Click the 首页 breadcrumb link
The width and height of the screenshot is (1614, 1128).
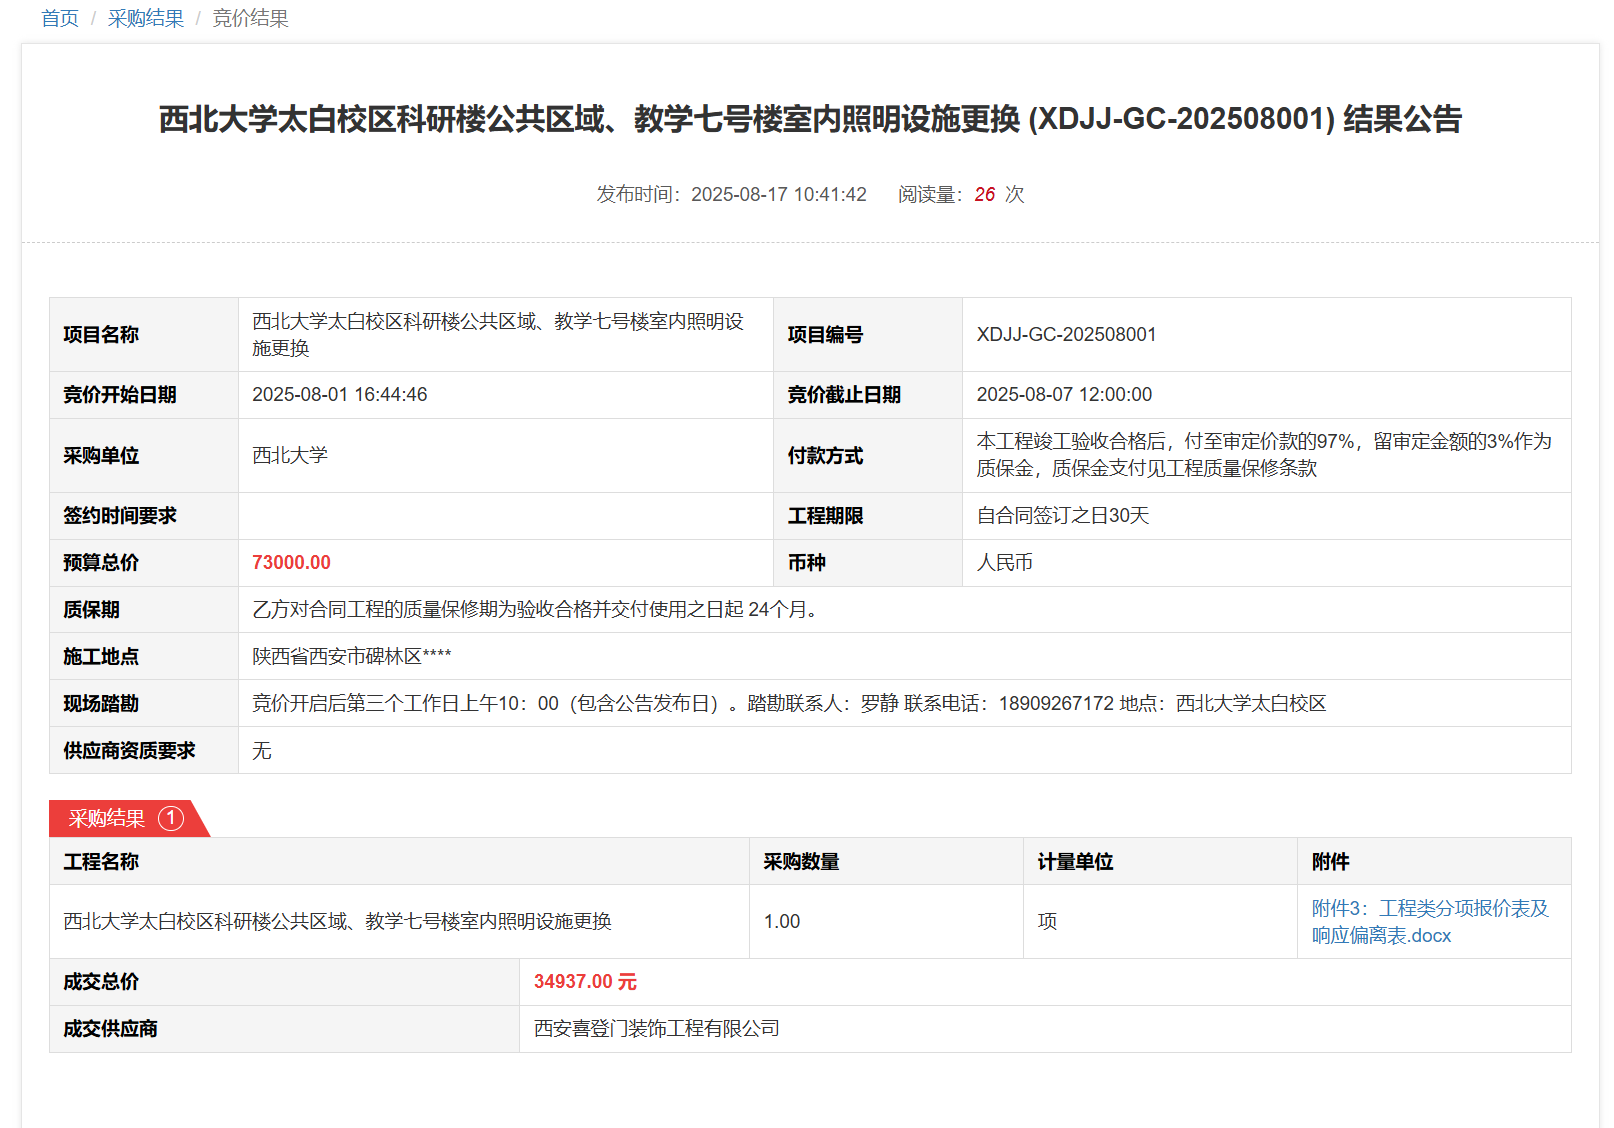[59, 19]
